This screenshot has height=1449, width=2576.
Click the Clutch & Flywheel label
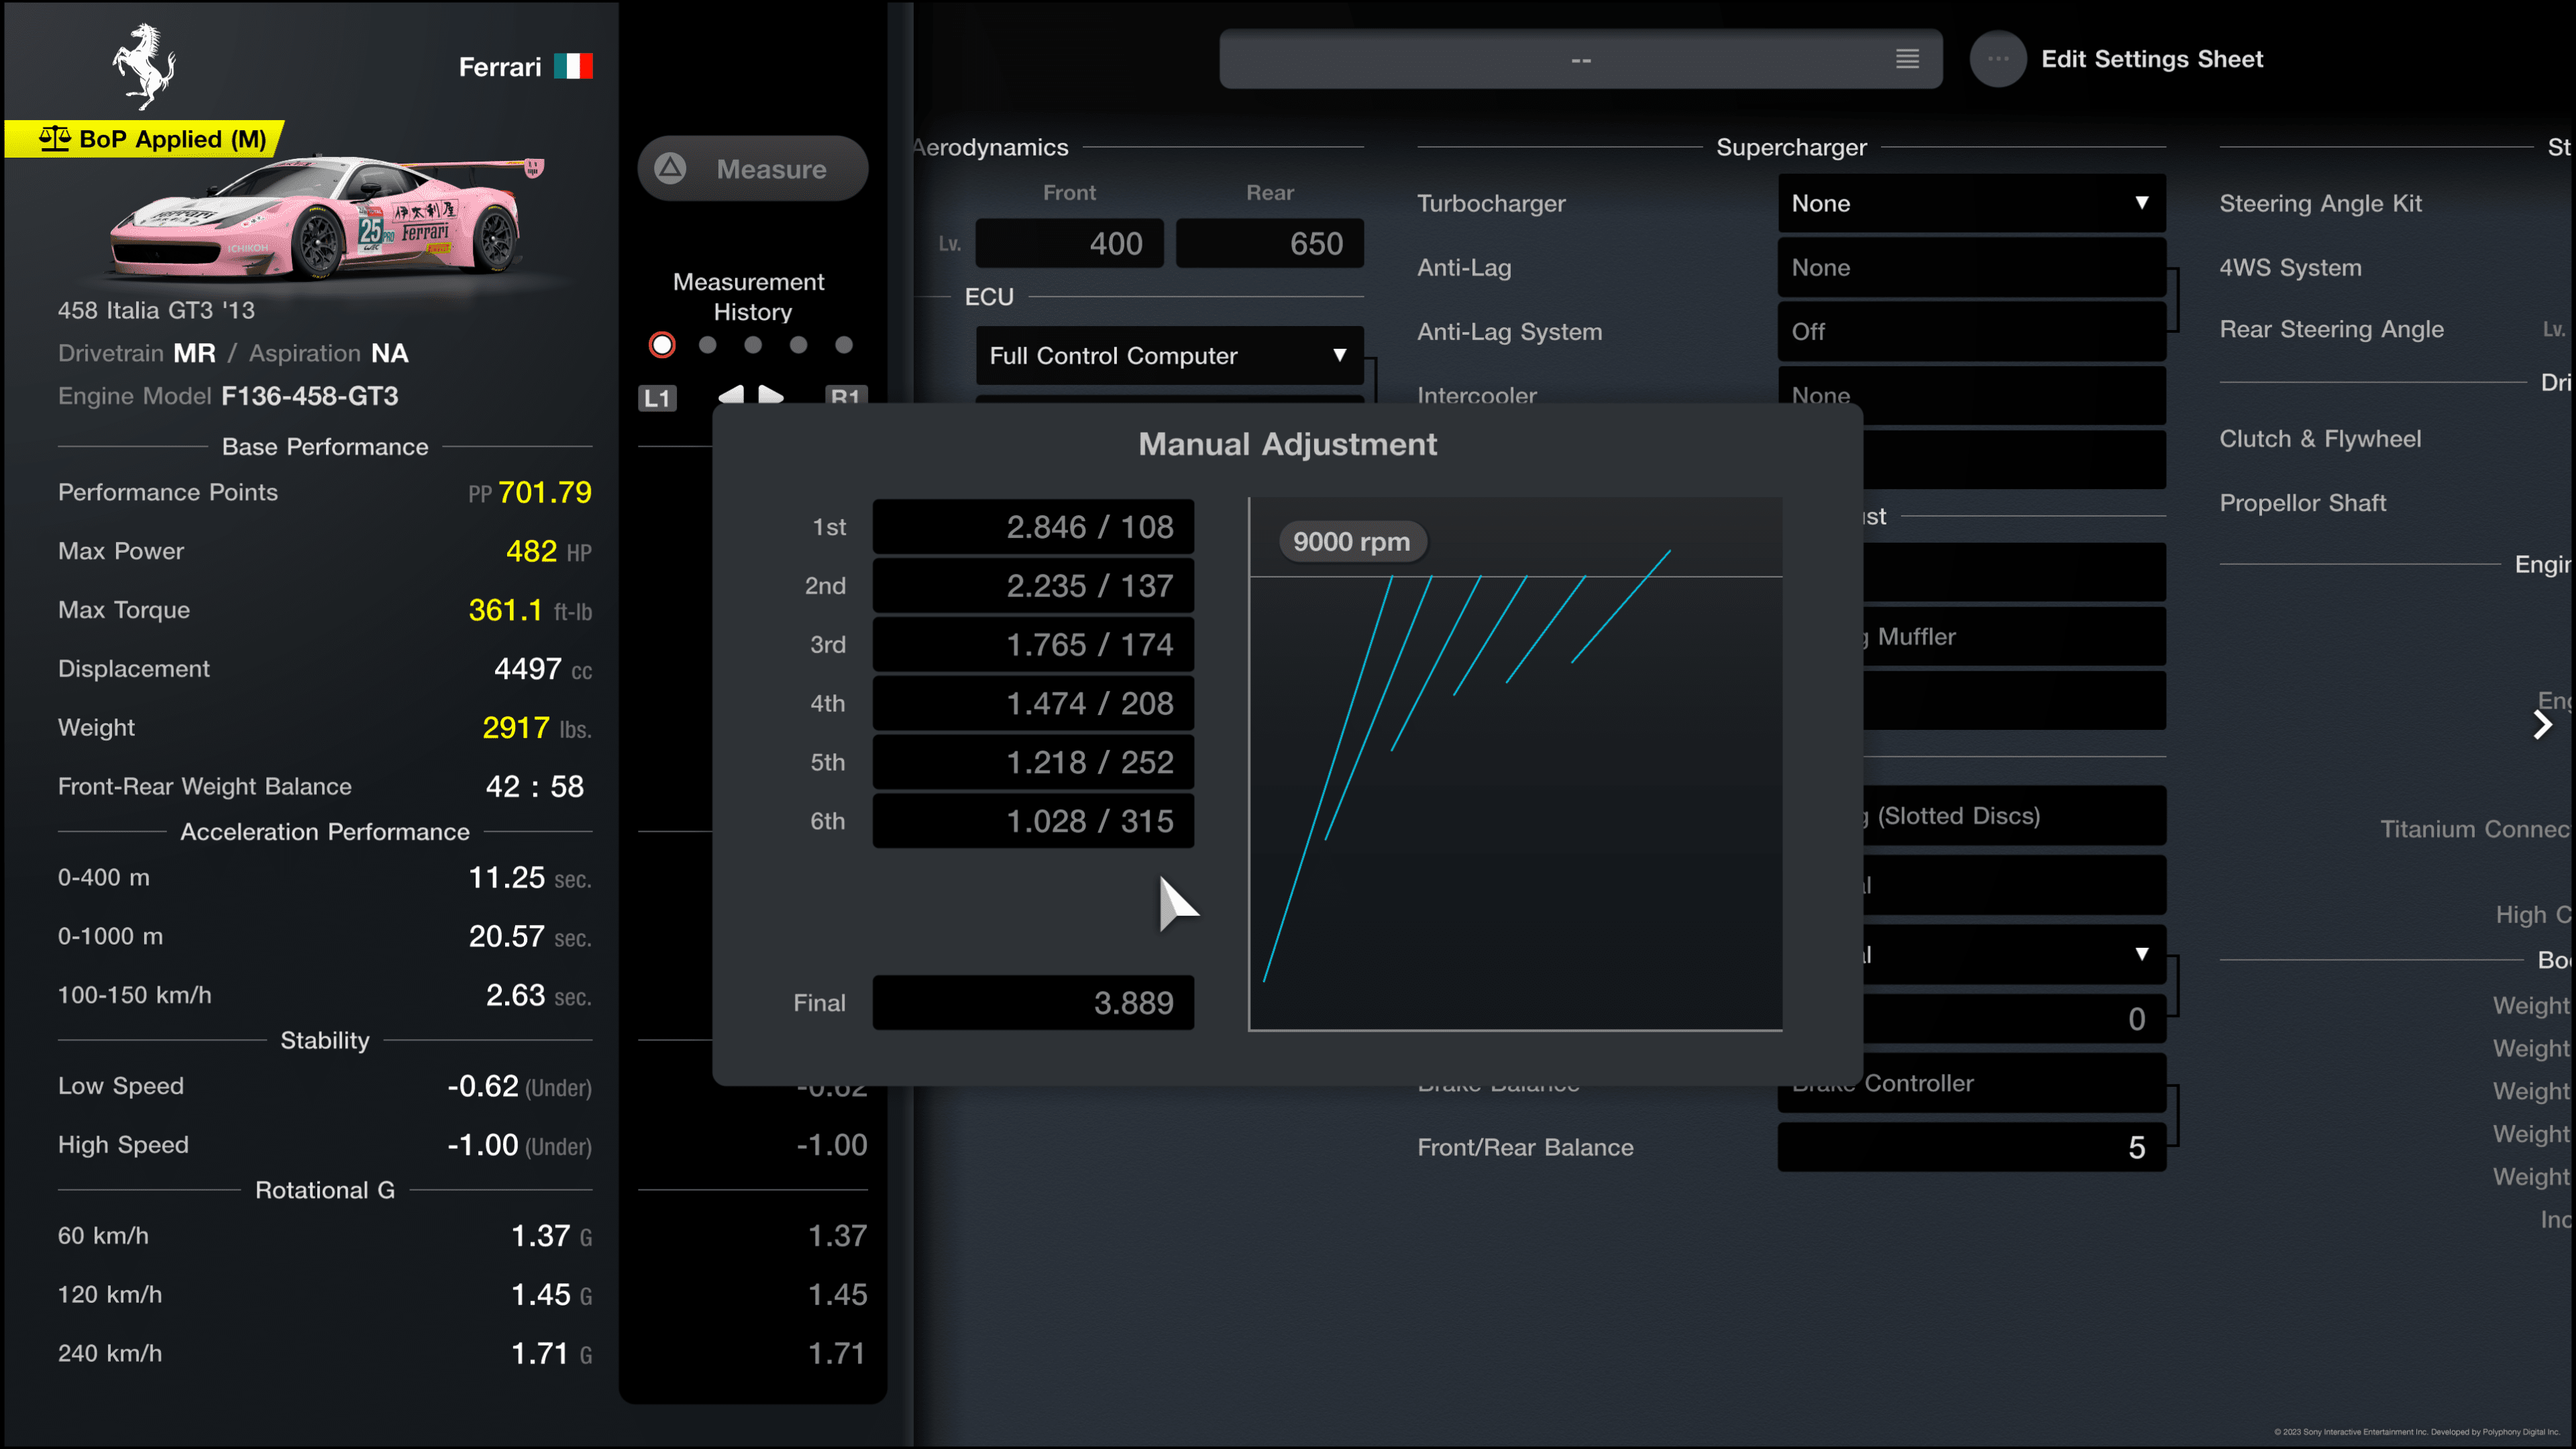point(2320,439)
